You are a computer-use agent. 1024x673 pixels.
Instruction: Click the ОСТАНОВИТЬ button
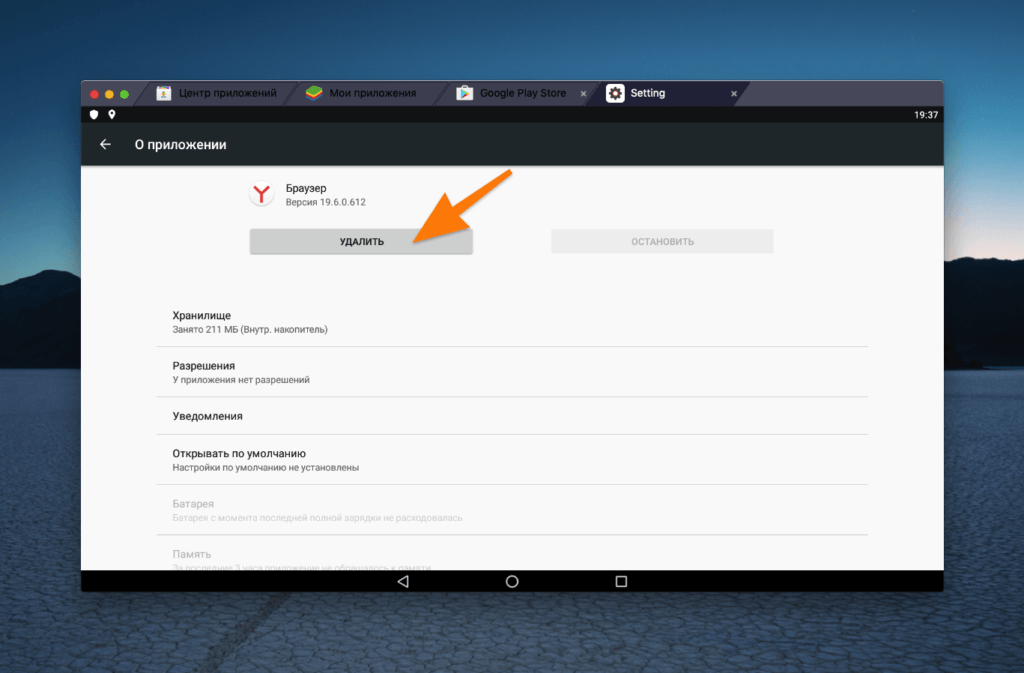pos(662,242)
